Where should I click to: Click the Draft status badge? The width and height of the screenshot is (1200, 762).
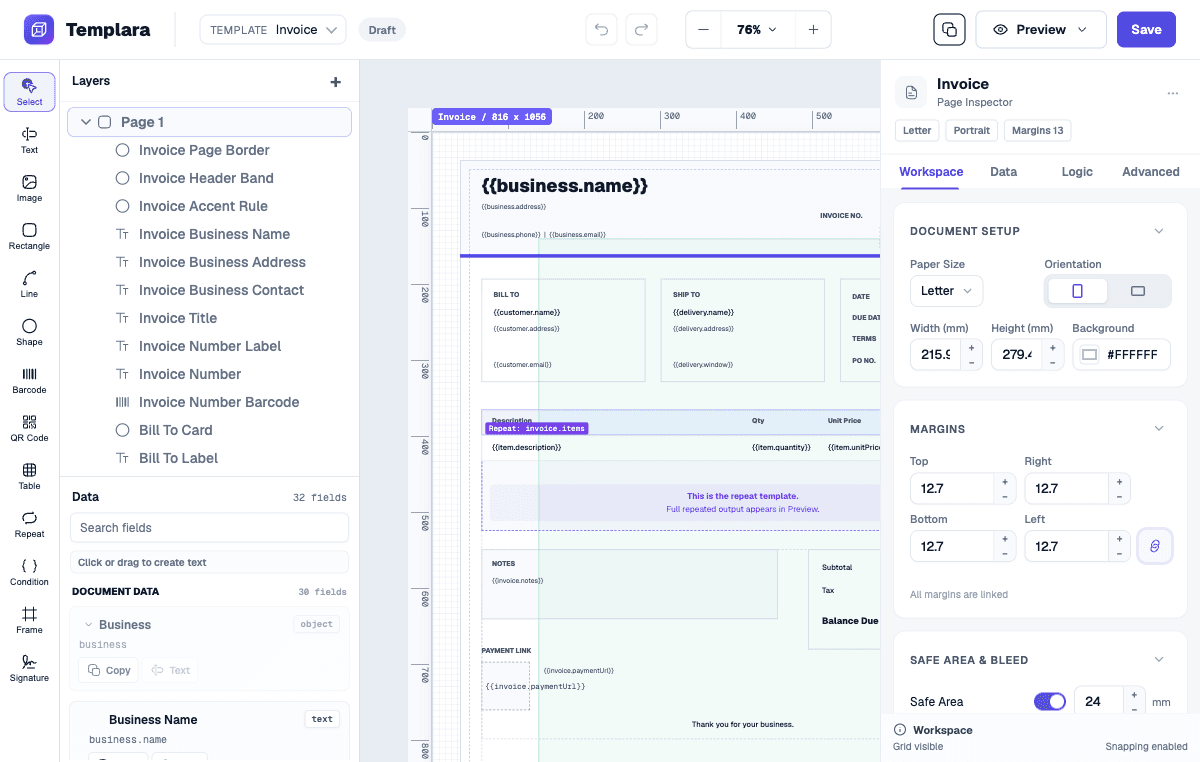tap(382, 30)
